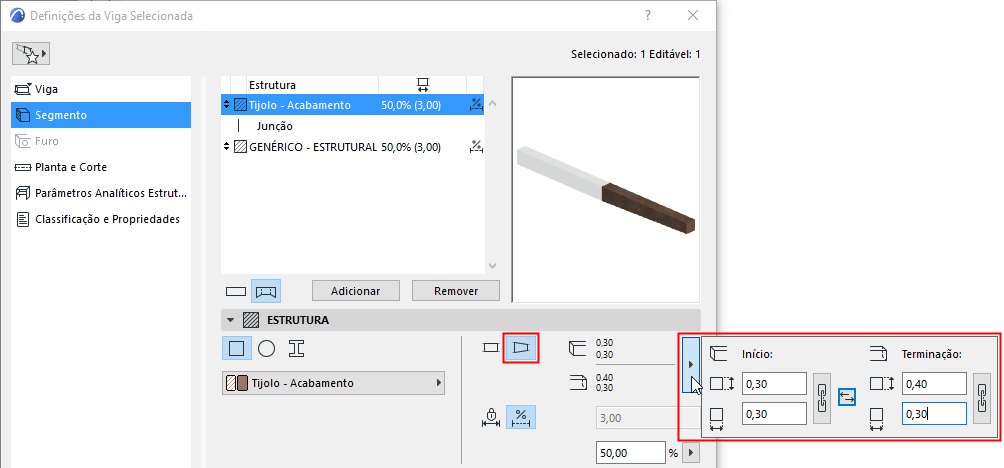1004x468 pixels.
Task: Toggle length mode icon on Tijolo row
Action: [x=475, y=105]
